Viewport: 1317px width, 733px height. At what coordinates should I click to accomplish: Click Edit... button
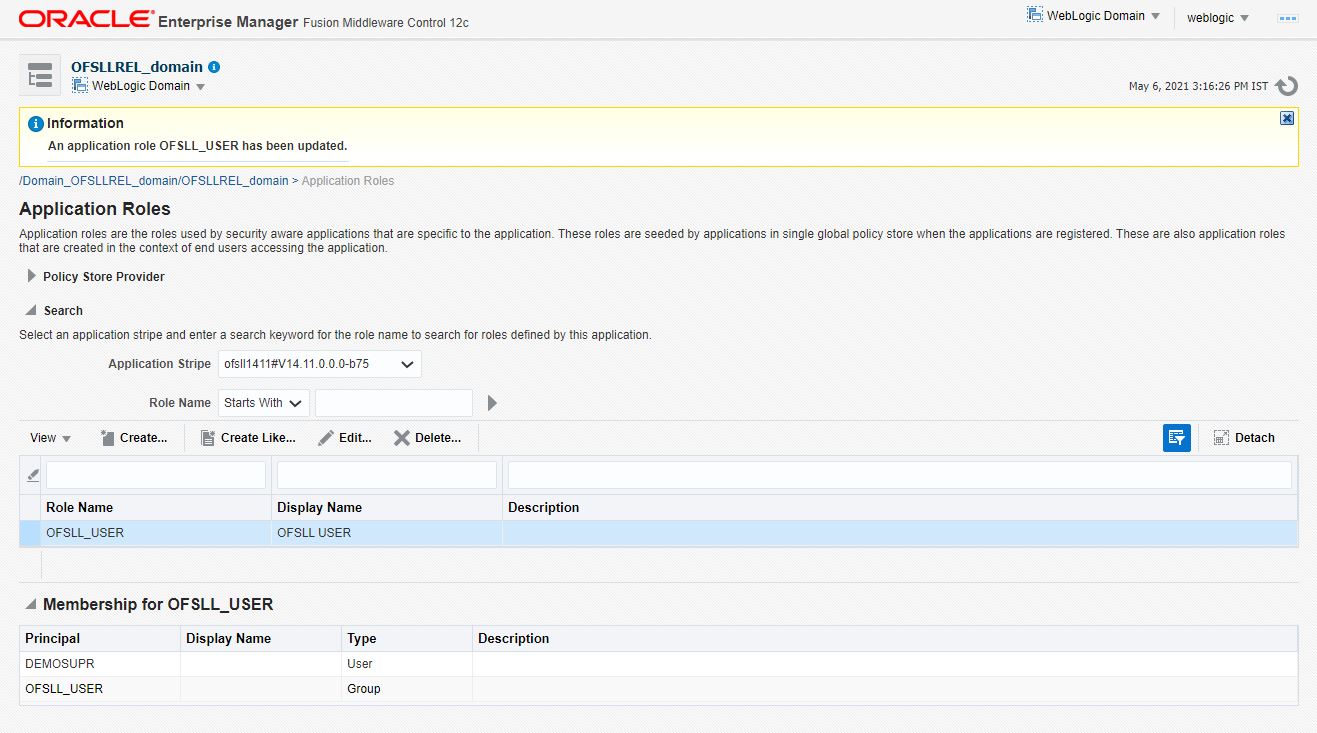tap(345, 438)
